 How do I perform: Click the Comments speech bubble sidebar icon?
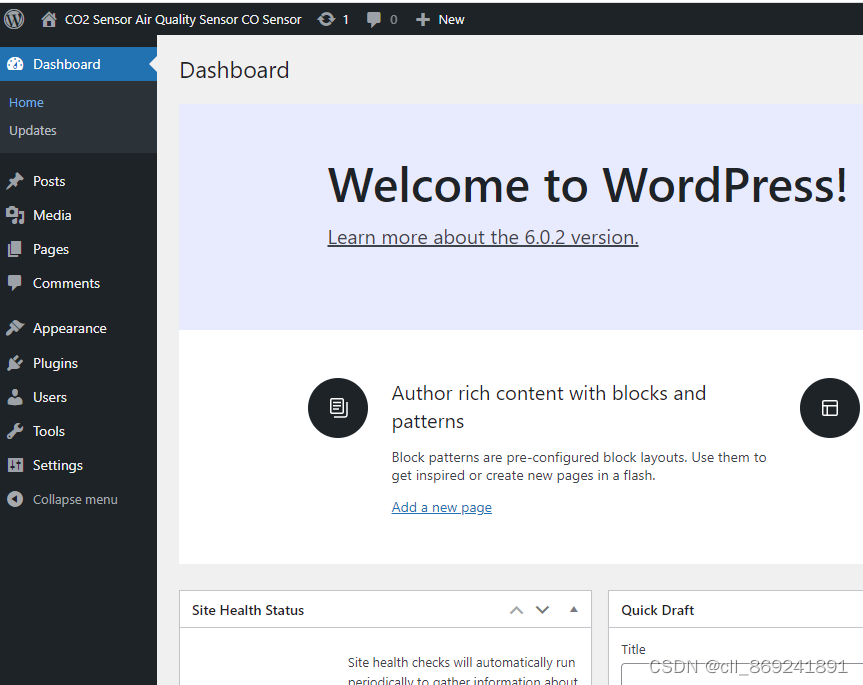[x=15, y=283]
